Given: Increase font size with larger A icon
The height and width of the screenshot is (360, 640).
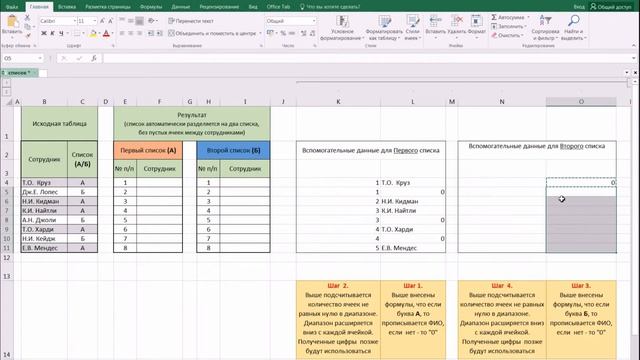Looking at the screenshot, I should (102, 21).
